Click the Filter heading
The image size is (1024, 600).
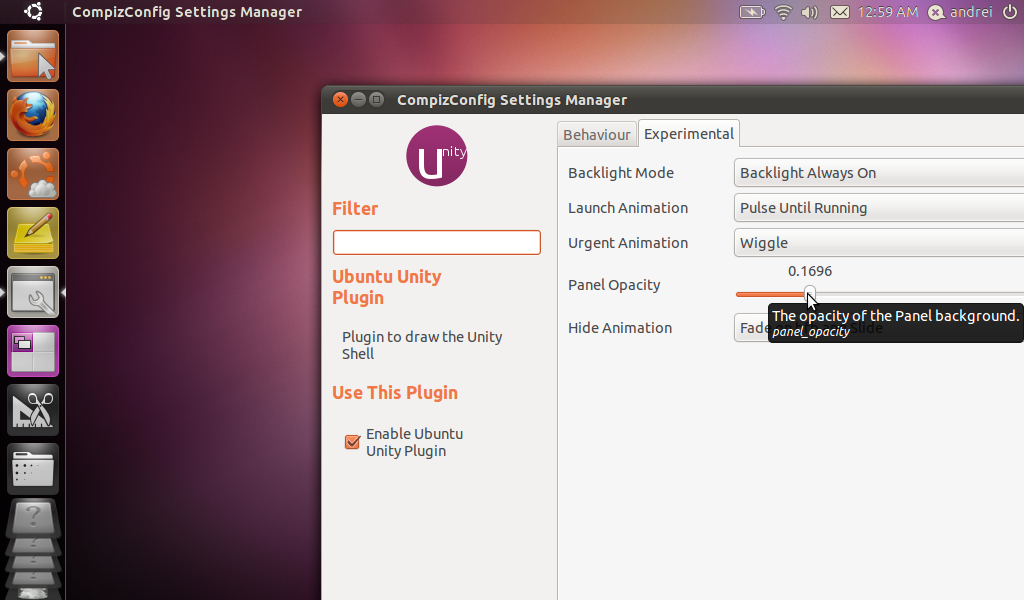[x=355, y=208]
